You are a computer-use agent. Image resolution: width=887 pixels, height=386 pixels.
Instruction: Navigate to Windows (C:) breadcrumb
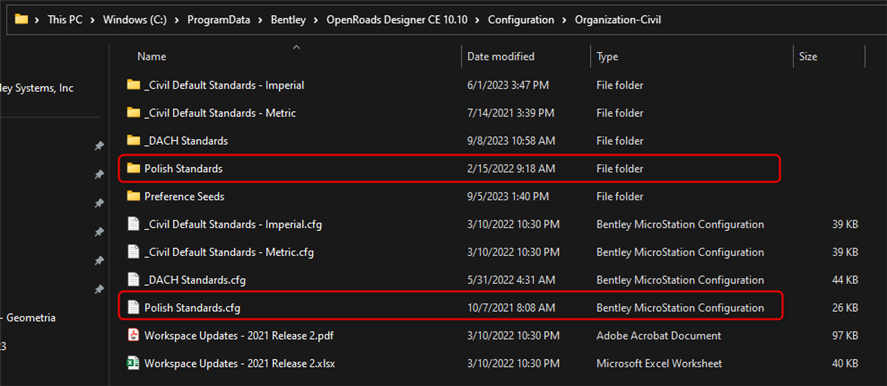[x=132, y=20]
